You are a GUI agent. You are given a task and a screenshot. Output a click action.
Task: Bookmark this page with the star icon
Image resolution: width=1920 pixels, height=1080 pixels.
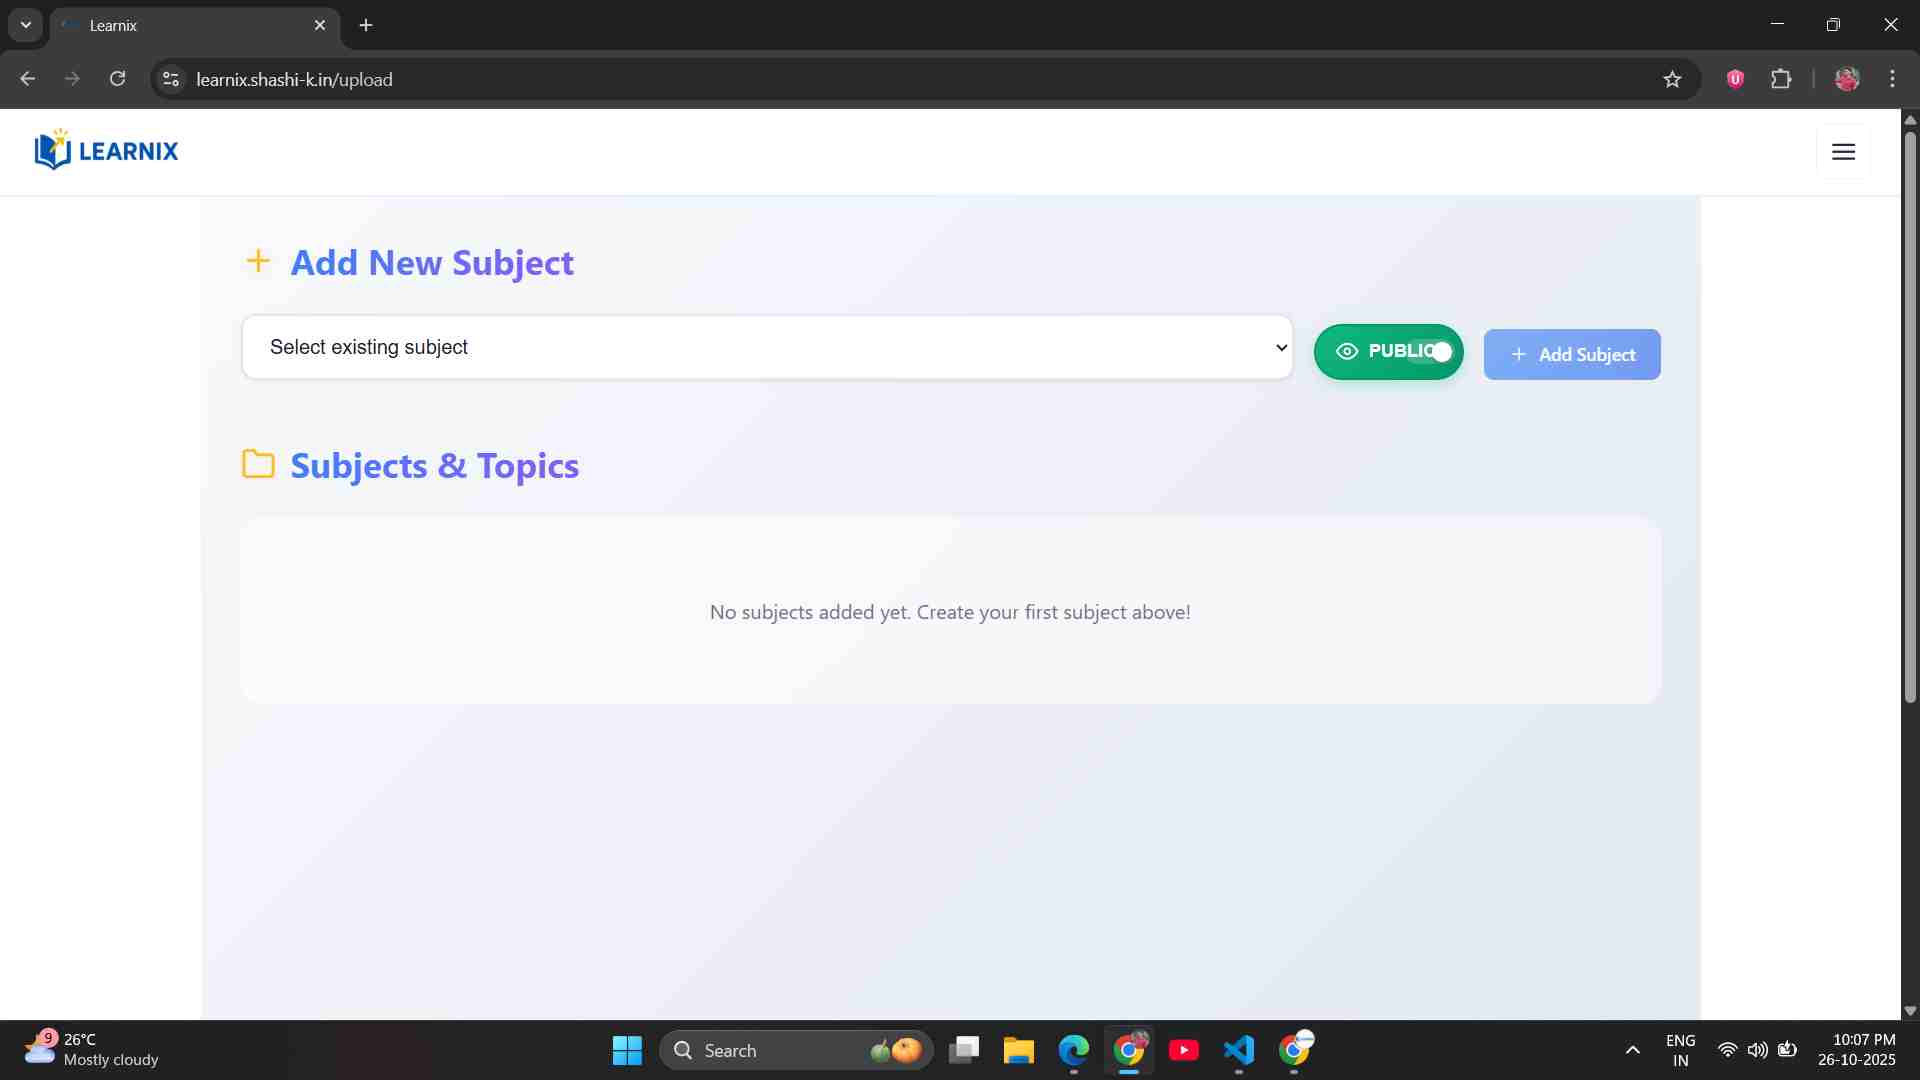click(x=1673, y=79)
